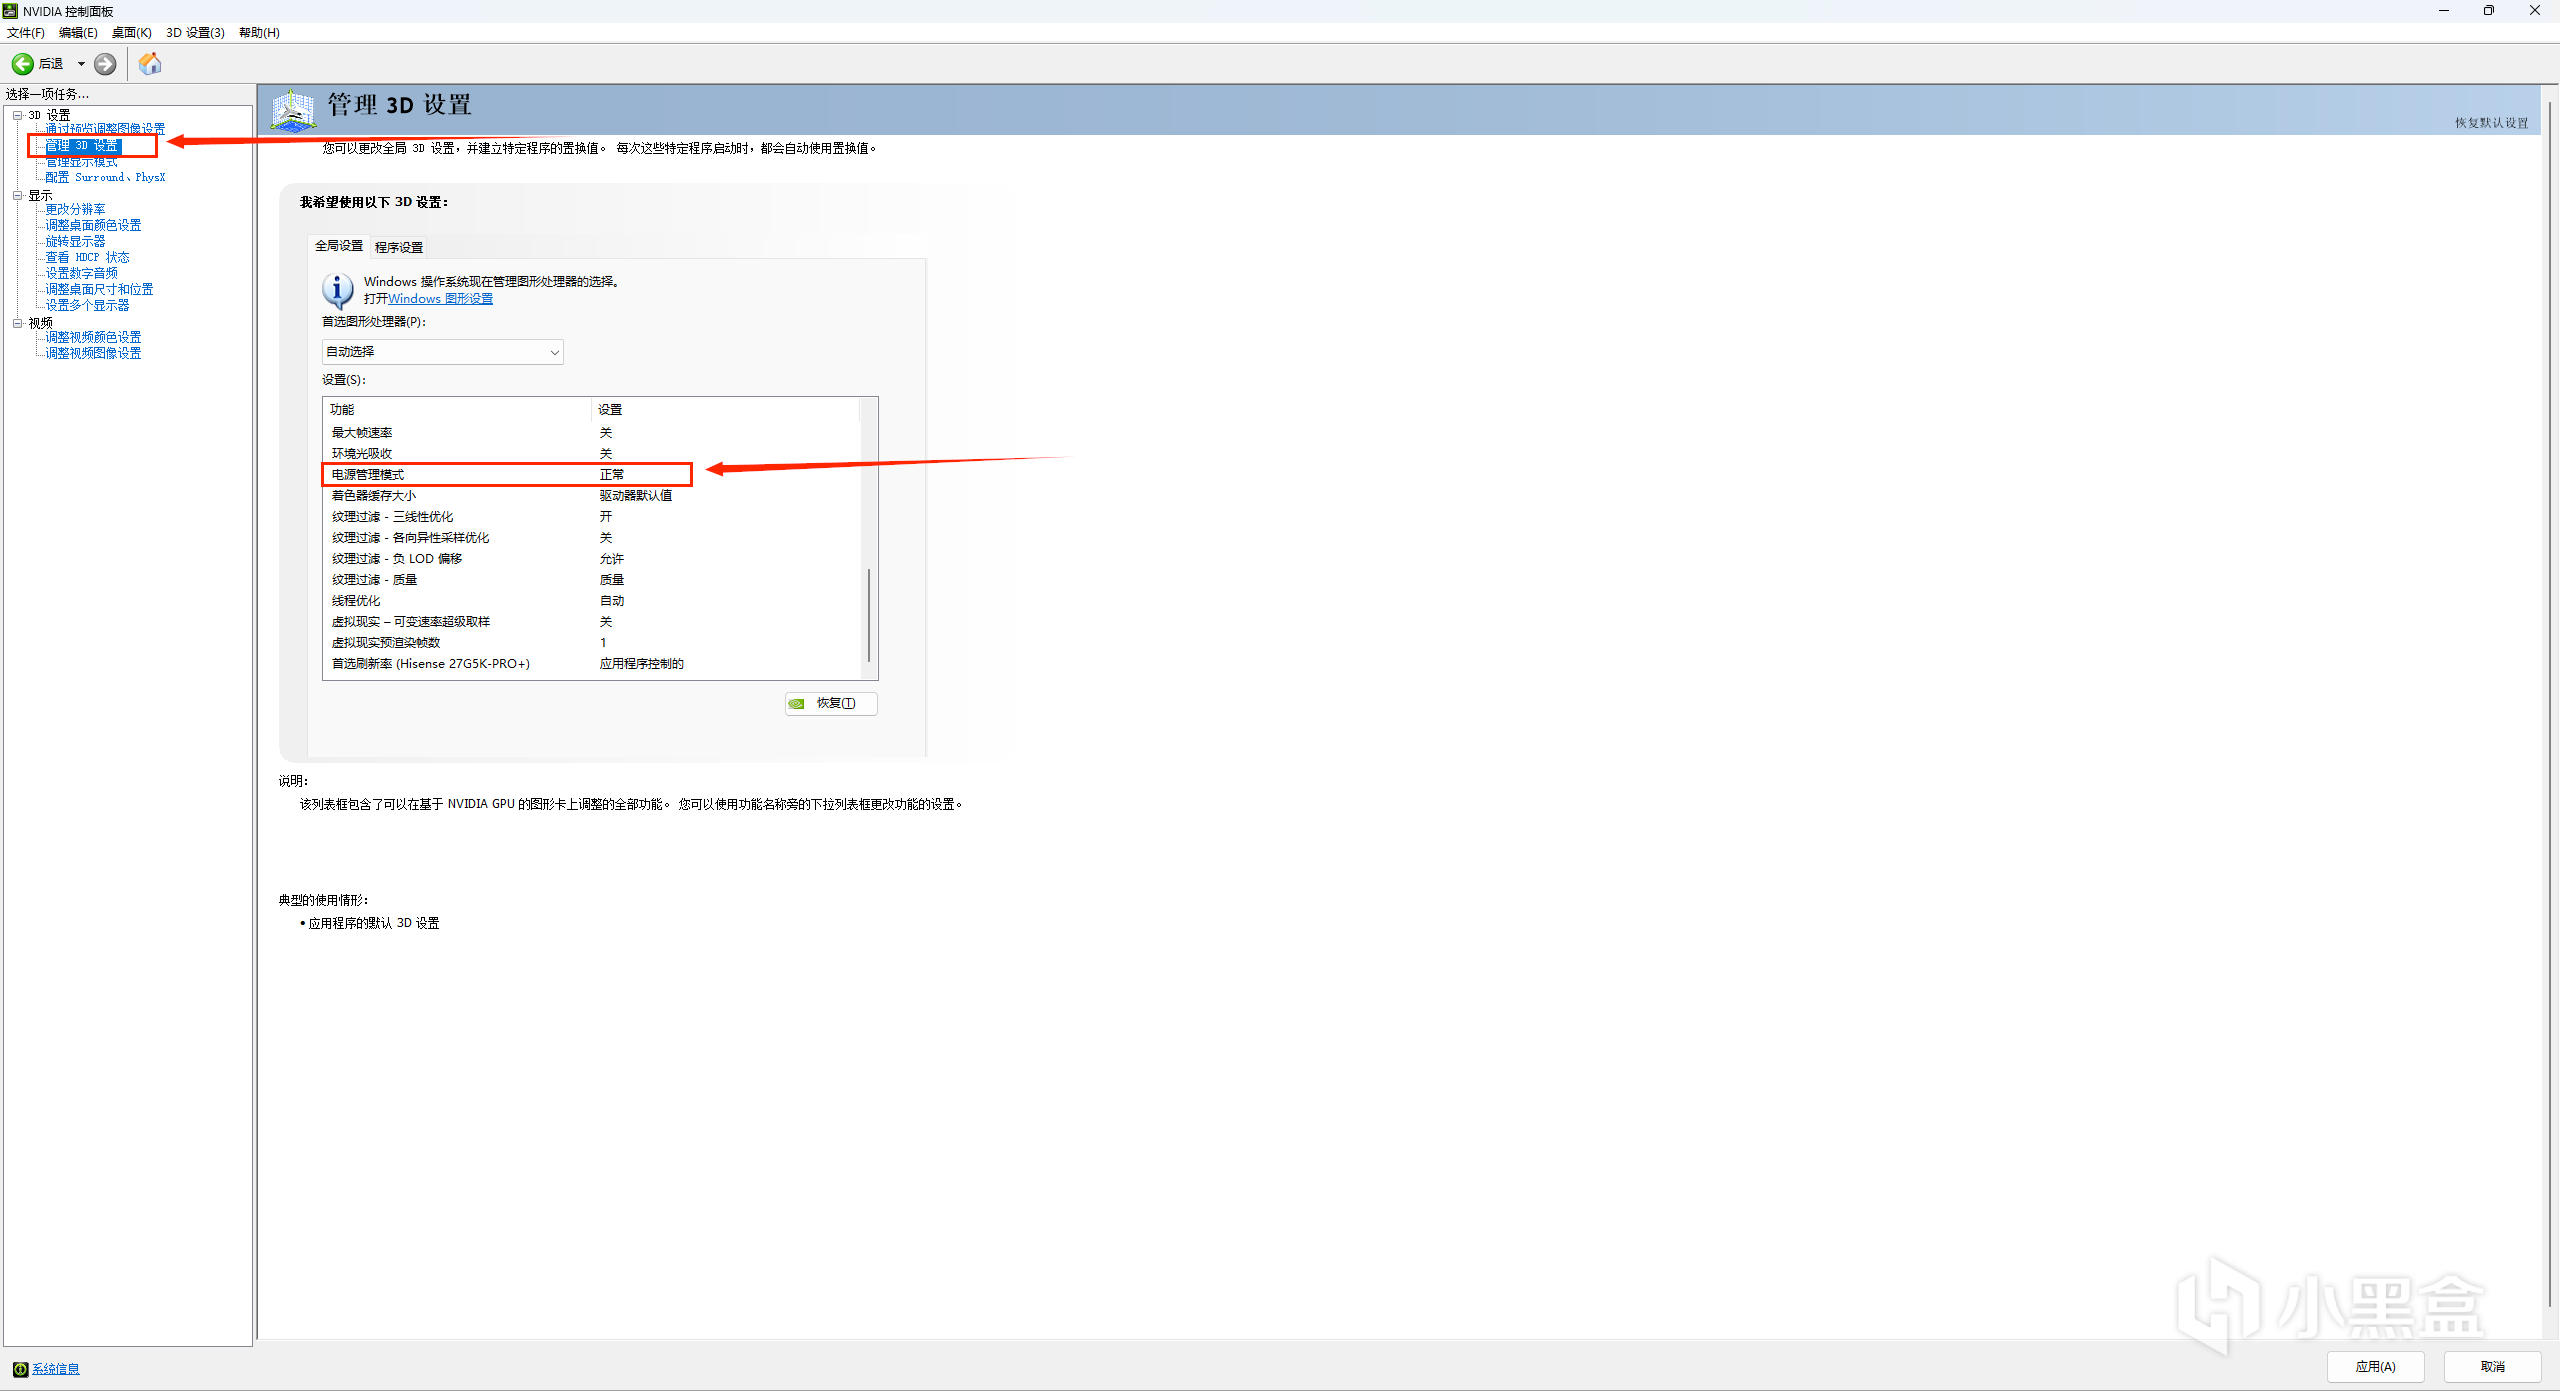Image resolution: width=2560 pixels, height=1392 pixels.
Task: Collapse the 视频 tree node
Action: (x=17, y=323)
